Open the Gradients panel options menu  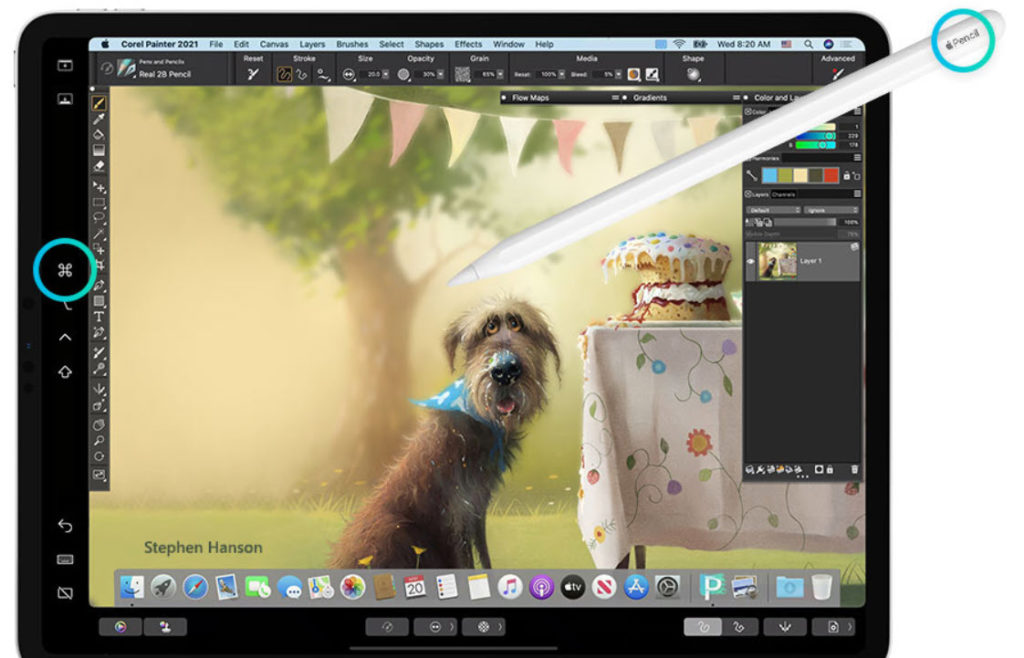[736, 98]
